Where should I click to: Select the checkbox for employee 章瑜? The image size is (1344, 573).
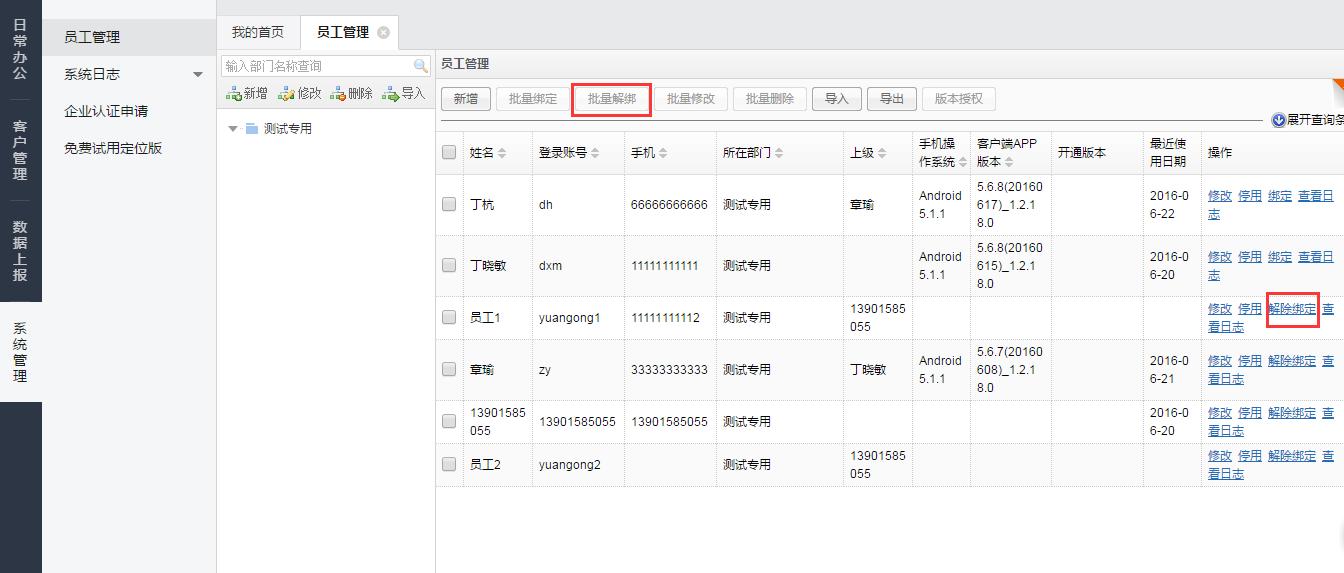tap(449, 370)
